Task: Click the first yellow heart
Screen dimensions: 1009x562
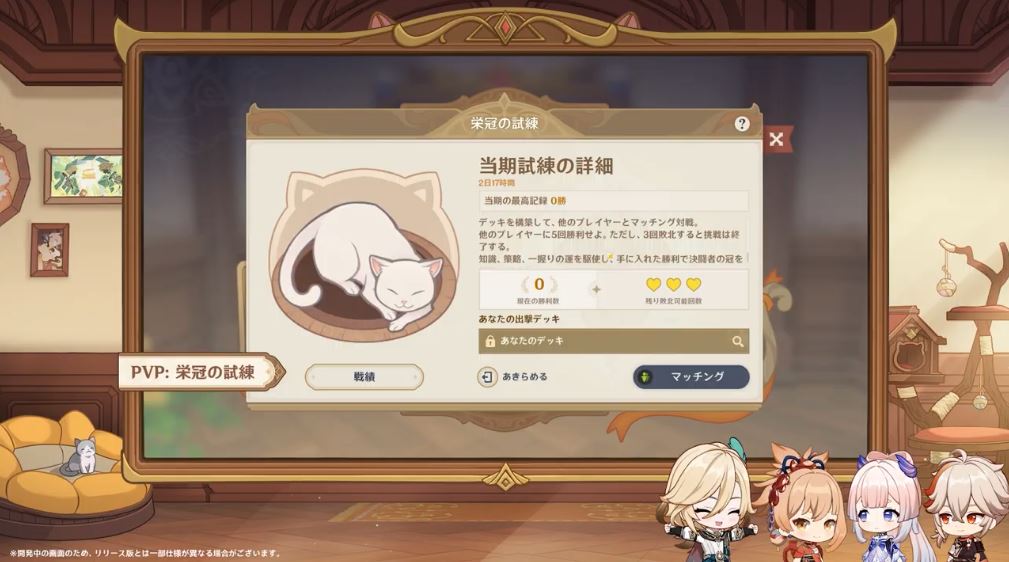Action: pyautogui.click(x=653, y=285)
